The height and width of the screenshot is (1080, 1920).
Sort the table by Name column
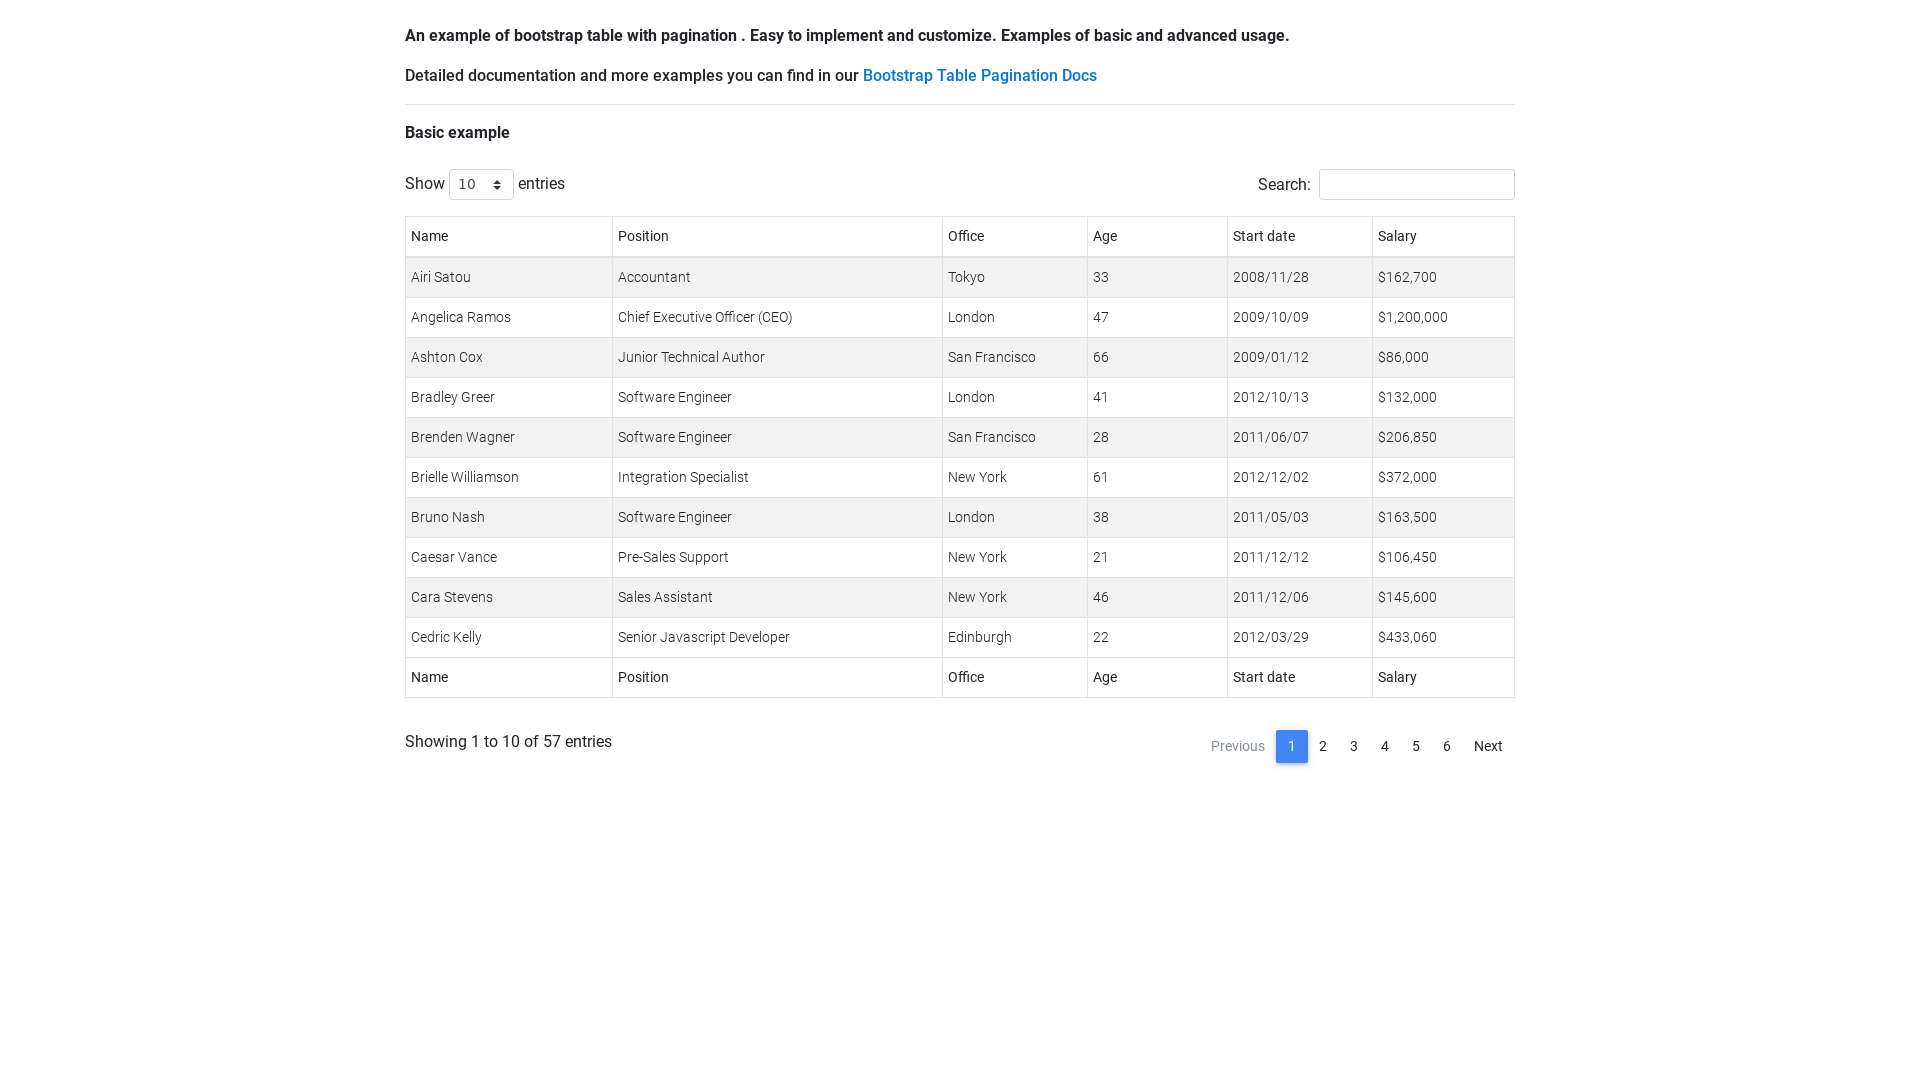click(429, 236)
